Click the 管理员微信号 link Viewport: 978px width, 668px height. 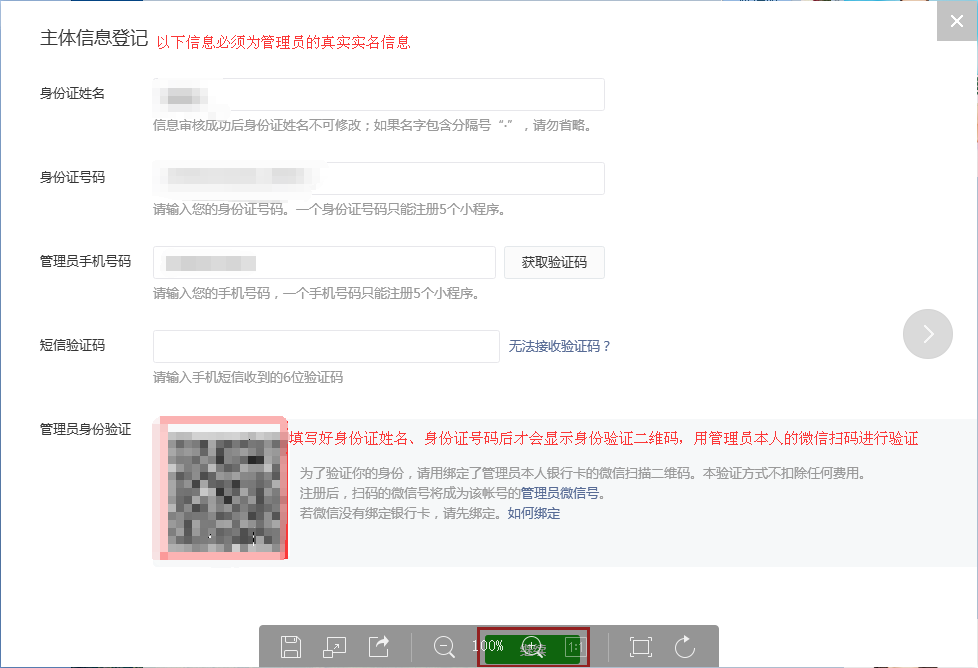(x=561, y=493)
